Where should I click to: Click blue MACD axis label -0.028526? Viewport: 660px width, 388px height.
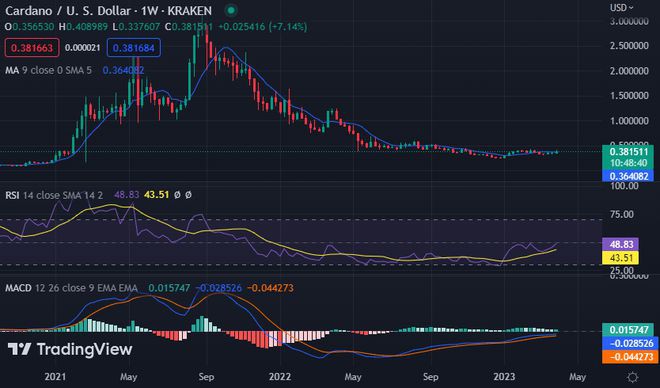click(x=630, y=343)
